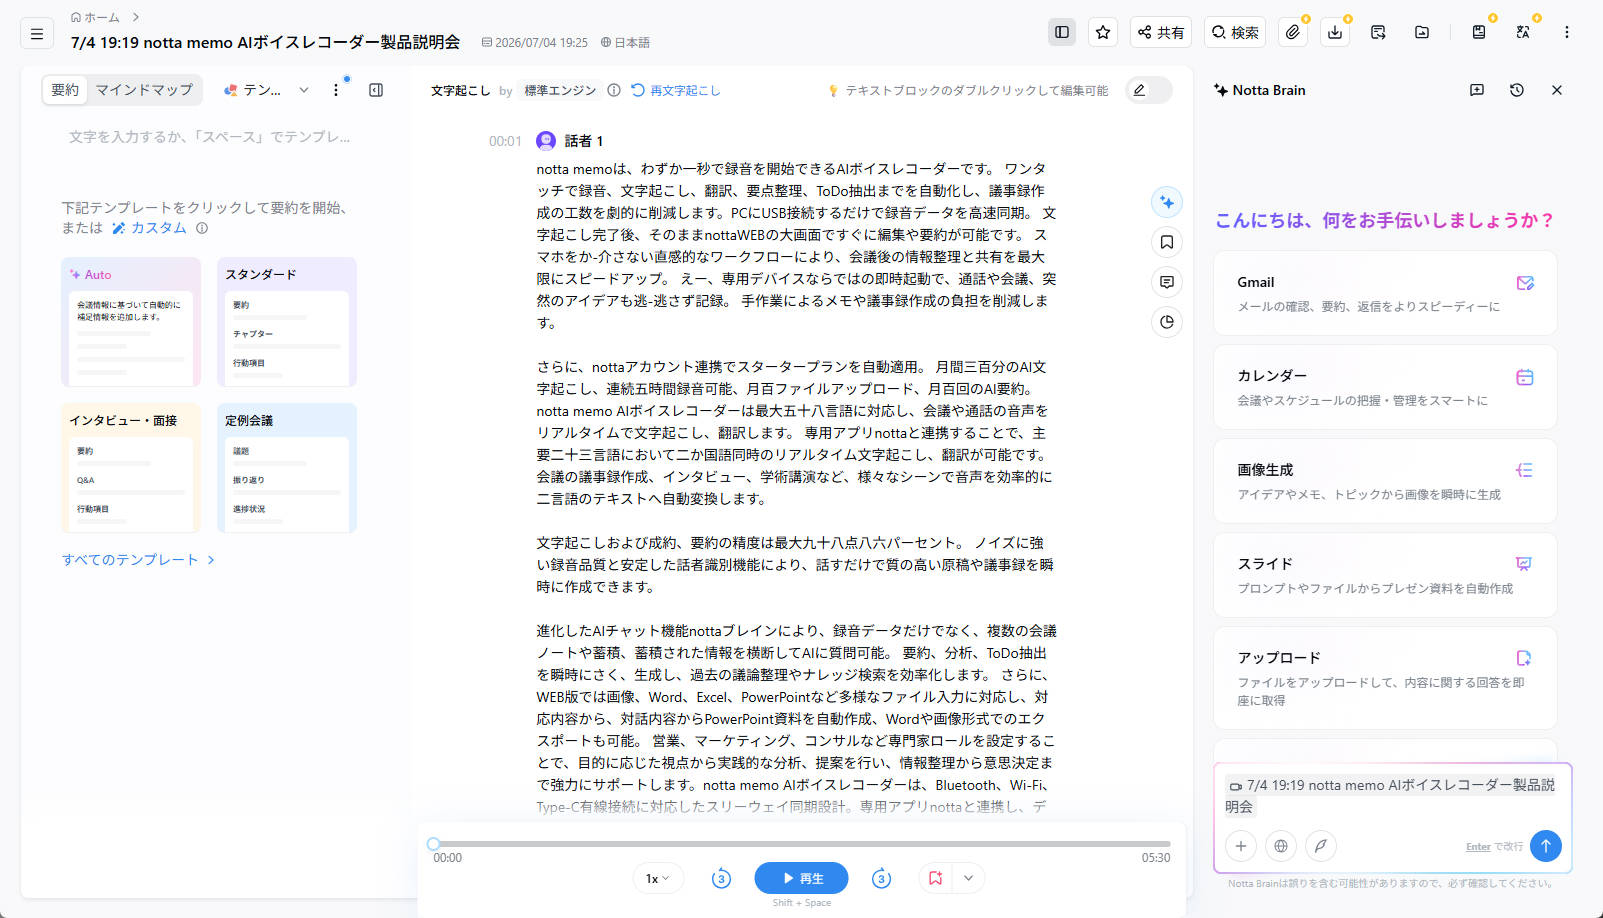Open the Gmail card
1603x918 pixels.
point(1385,293)
